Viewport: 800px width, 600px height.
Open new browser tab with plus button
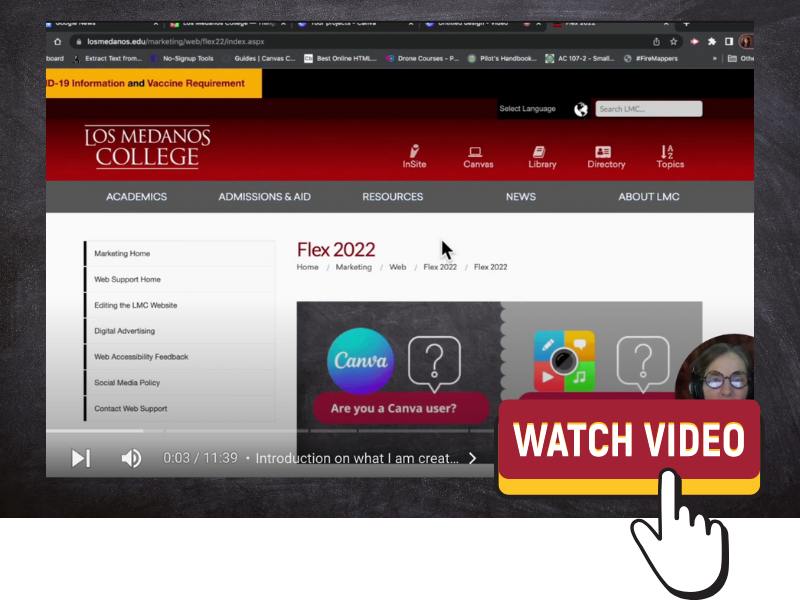686,24
